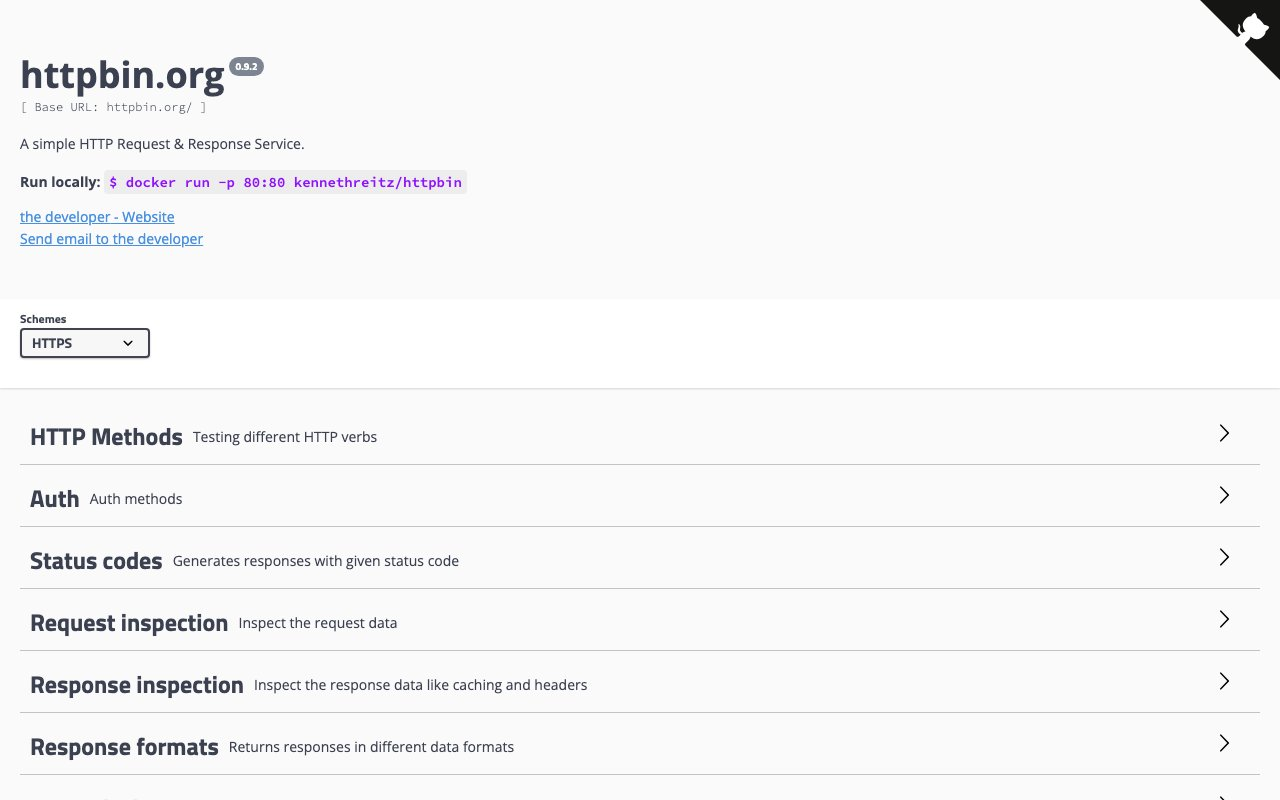
Task: Click the 0.9.2 version badge
Action: 246,66
